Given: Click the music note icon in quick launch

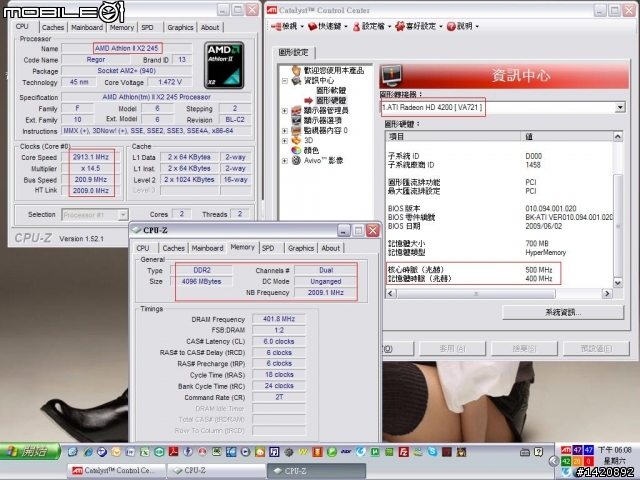Looking at the screenshot, I should (274, 452).
